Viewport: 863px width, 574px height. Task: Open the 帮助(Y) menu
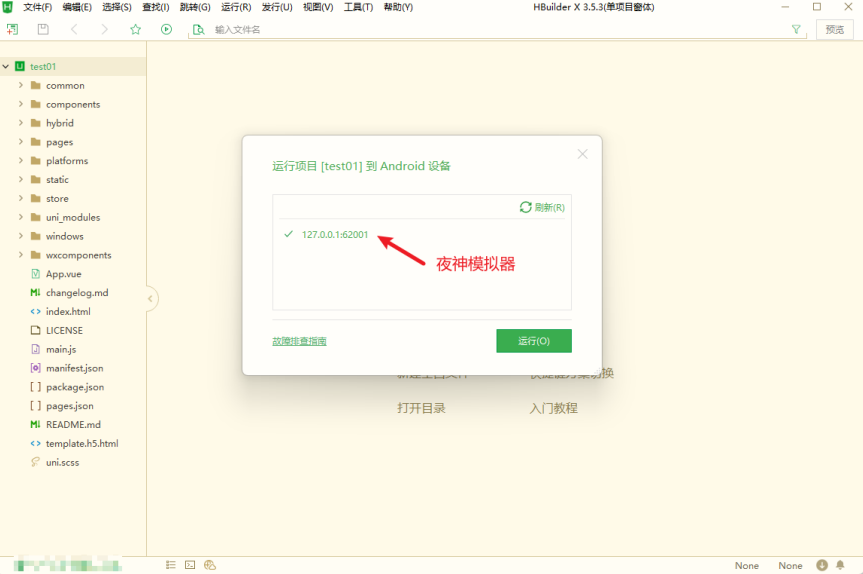click(398, 7)
